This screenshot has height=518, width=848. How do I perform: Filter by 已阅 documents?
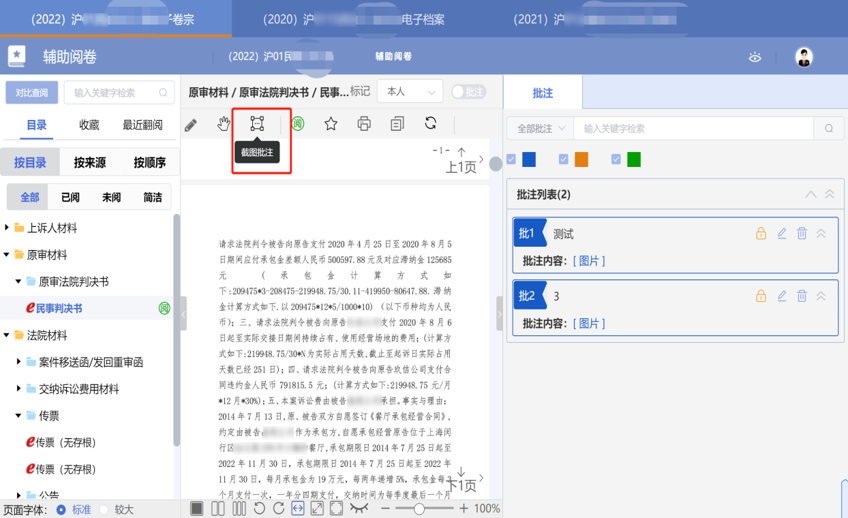coord(70,197)
